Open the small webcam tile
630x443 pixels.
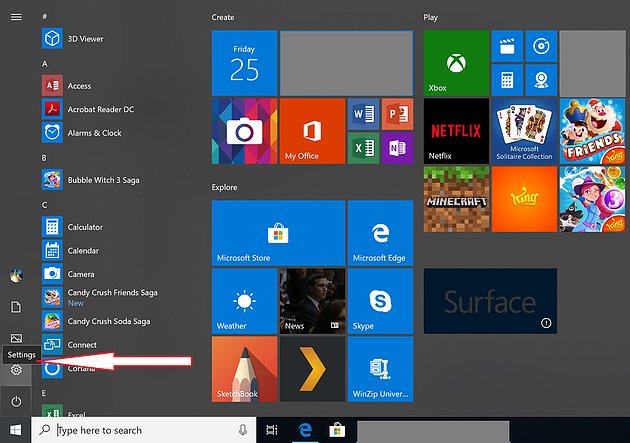pos(541,80)
